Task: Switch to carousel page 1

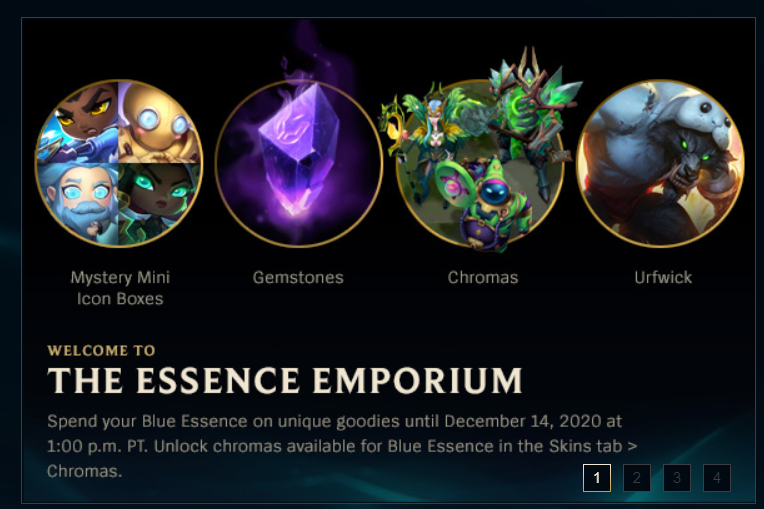Action: [597, 478]
